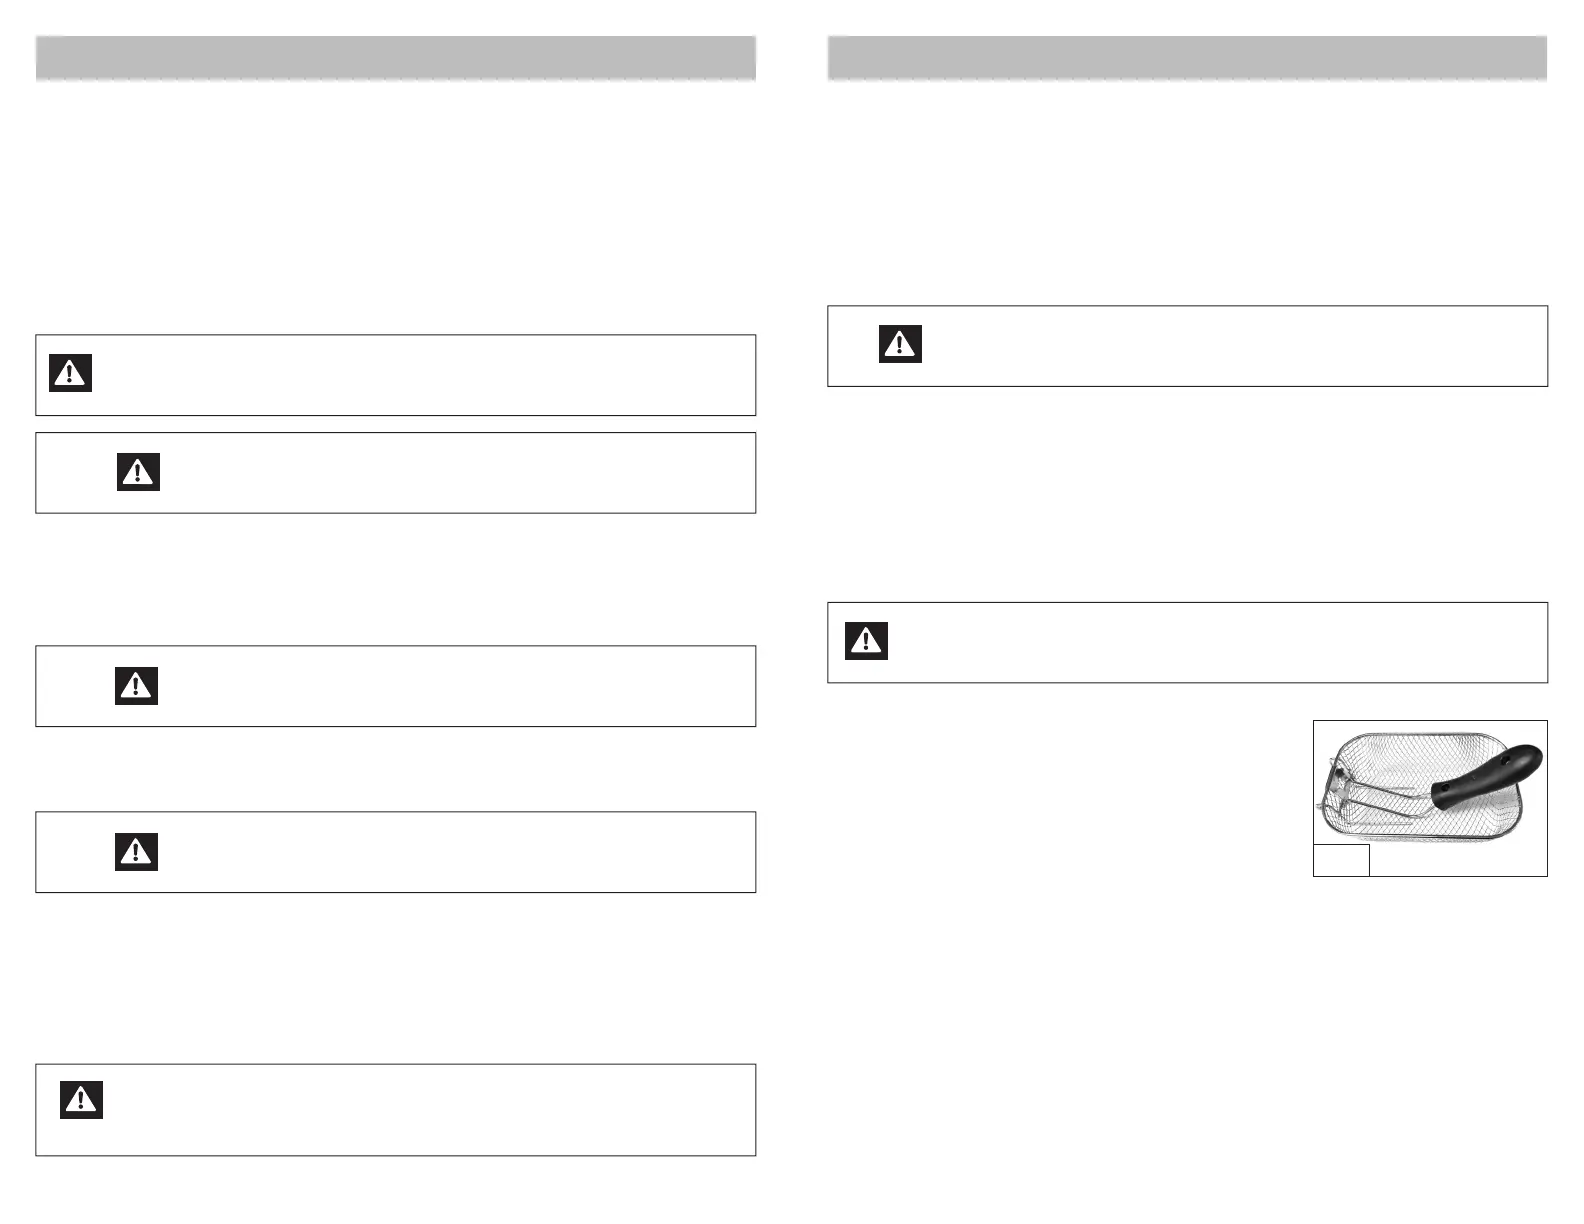1584x1224 pixels.
Task: Click the gray header bar on the left page
Action: [x=395, y=58]
